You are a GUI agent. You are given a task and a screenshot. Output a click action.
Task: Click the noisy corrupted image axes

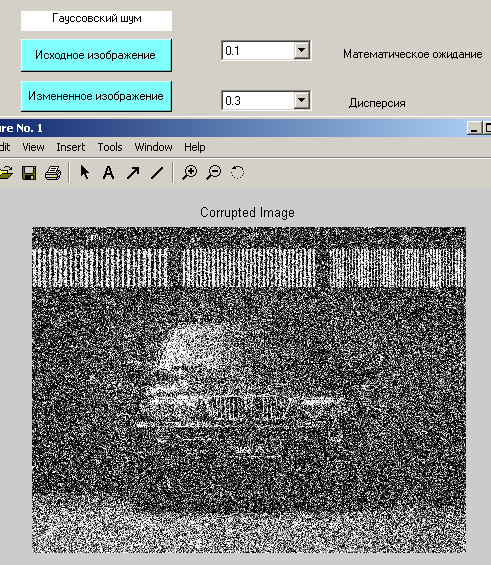point(249,390)
